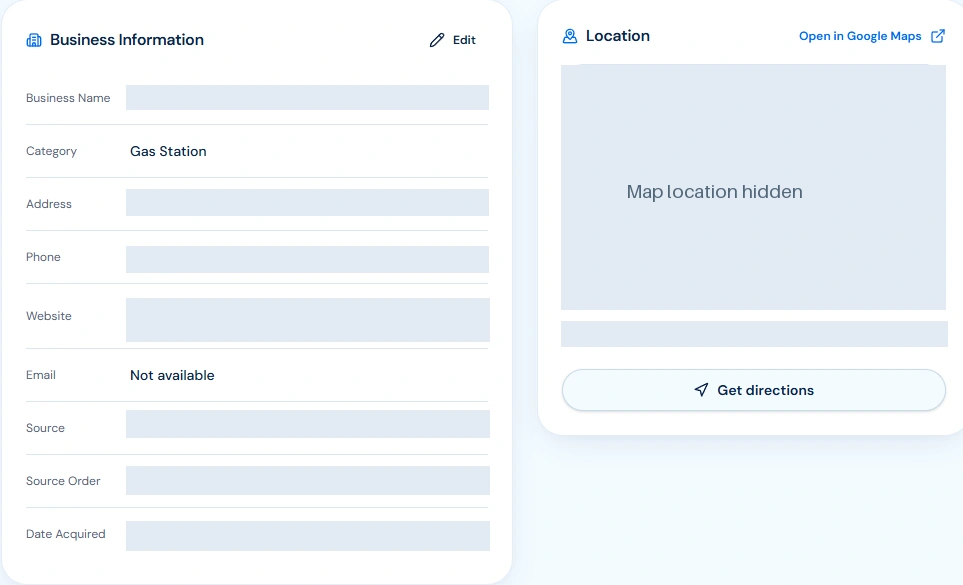Click the hidden Date Acquired value
The width and height of the screenshot is (963, 585).
click(x=308, y=536)
